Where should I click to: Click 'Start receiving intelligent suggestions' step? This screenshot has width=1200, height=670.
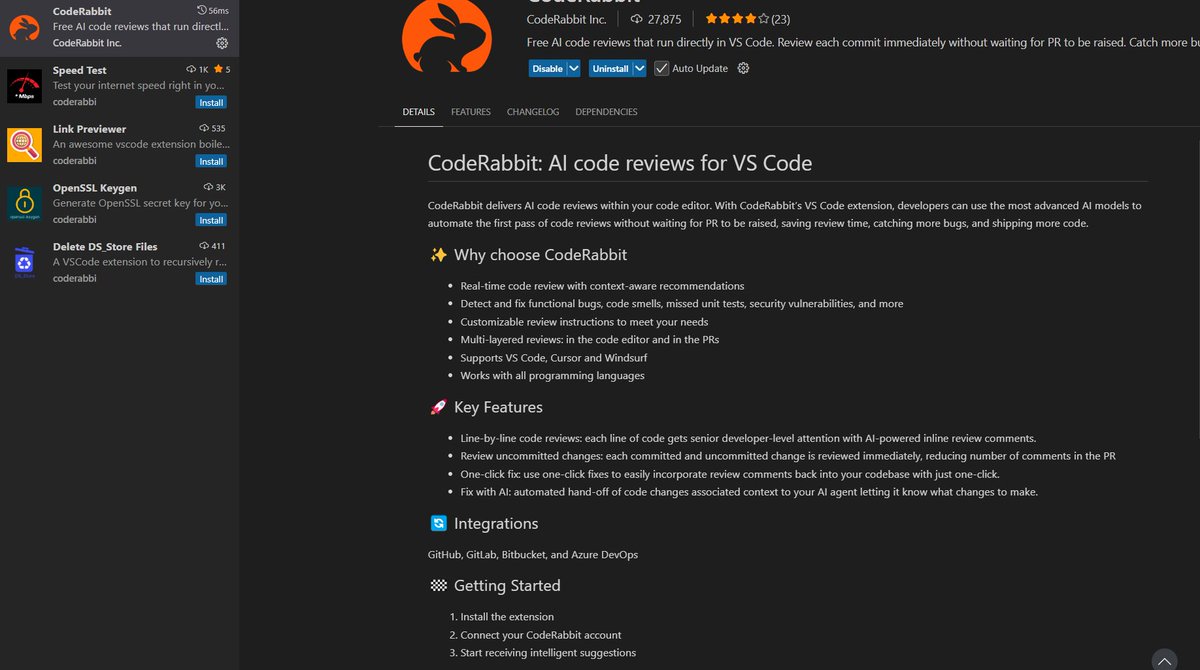coord(548,653)
